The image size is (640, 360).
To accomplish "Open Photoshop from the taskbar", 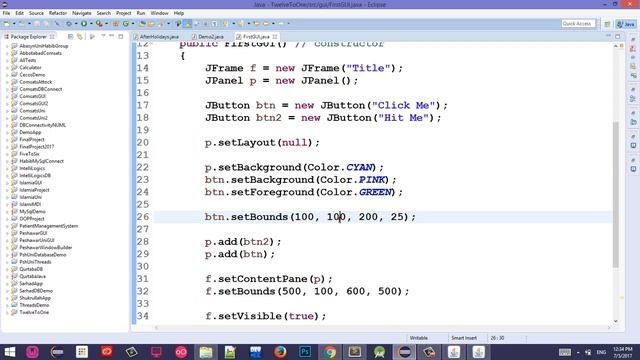I will [305, 352].
